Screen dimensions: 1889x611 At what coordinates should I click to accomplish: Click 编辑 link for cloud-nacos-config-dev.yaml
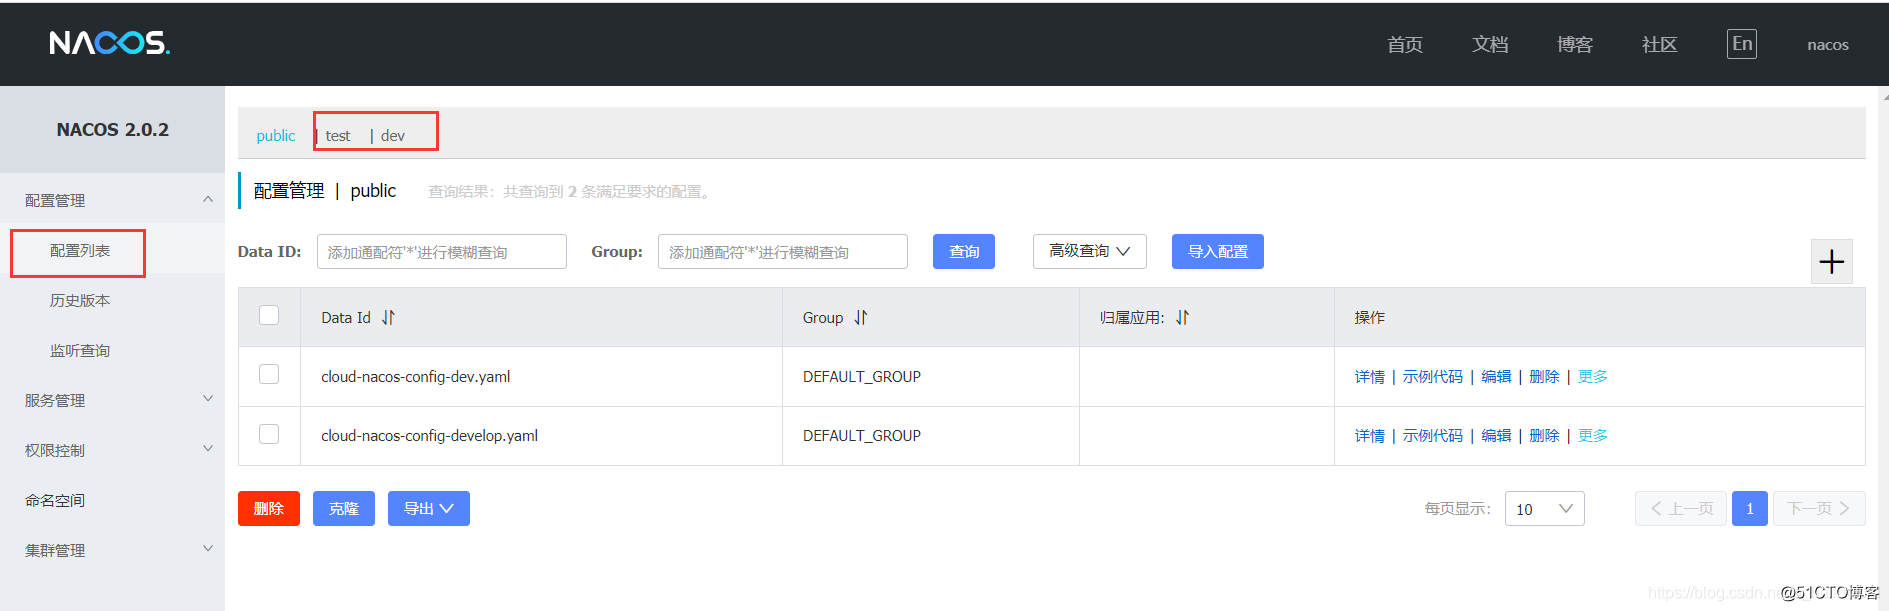click(1496, 377)
